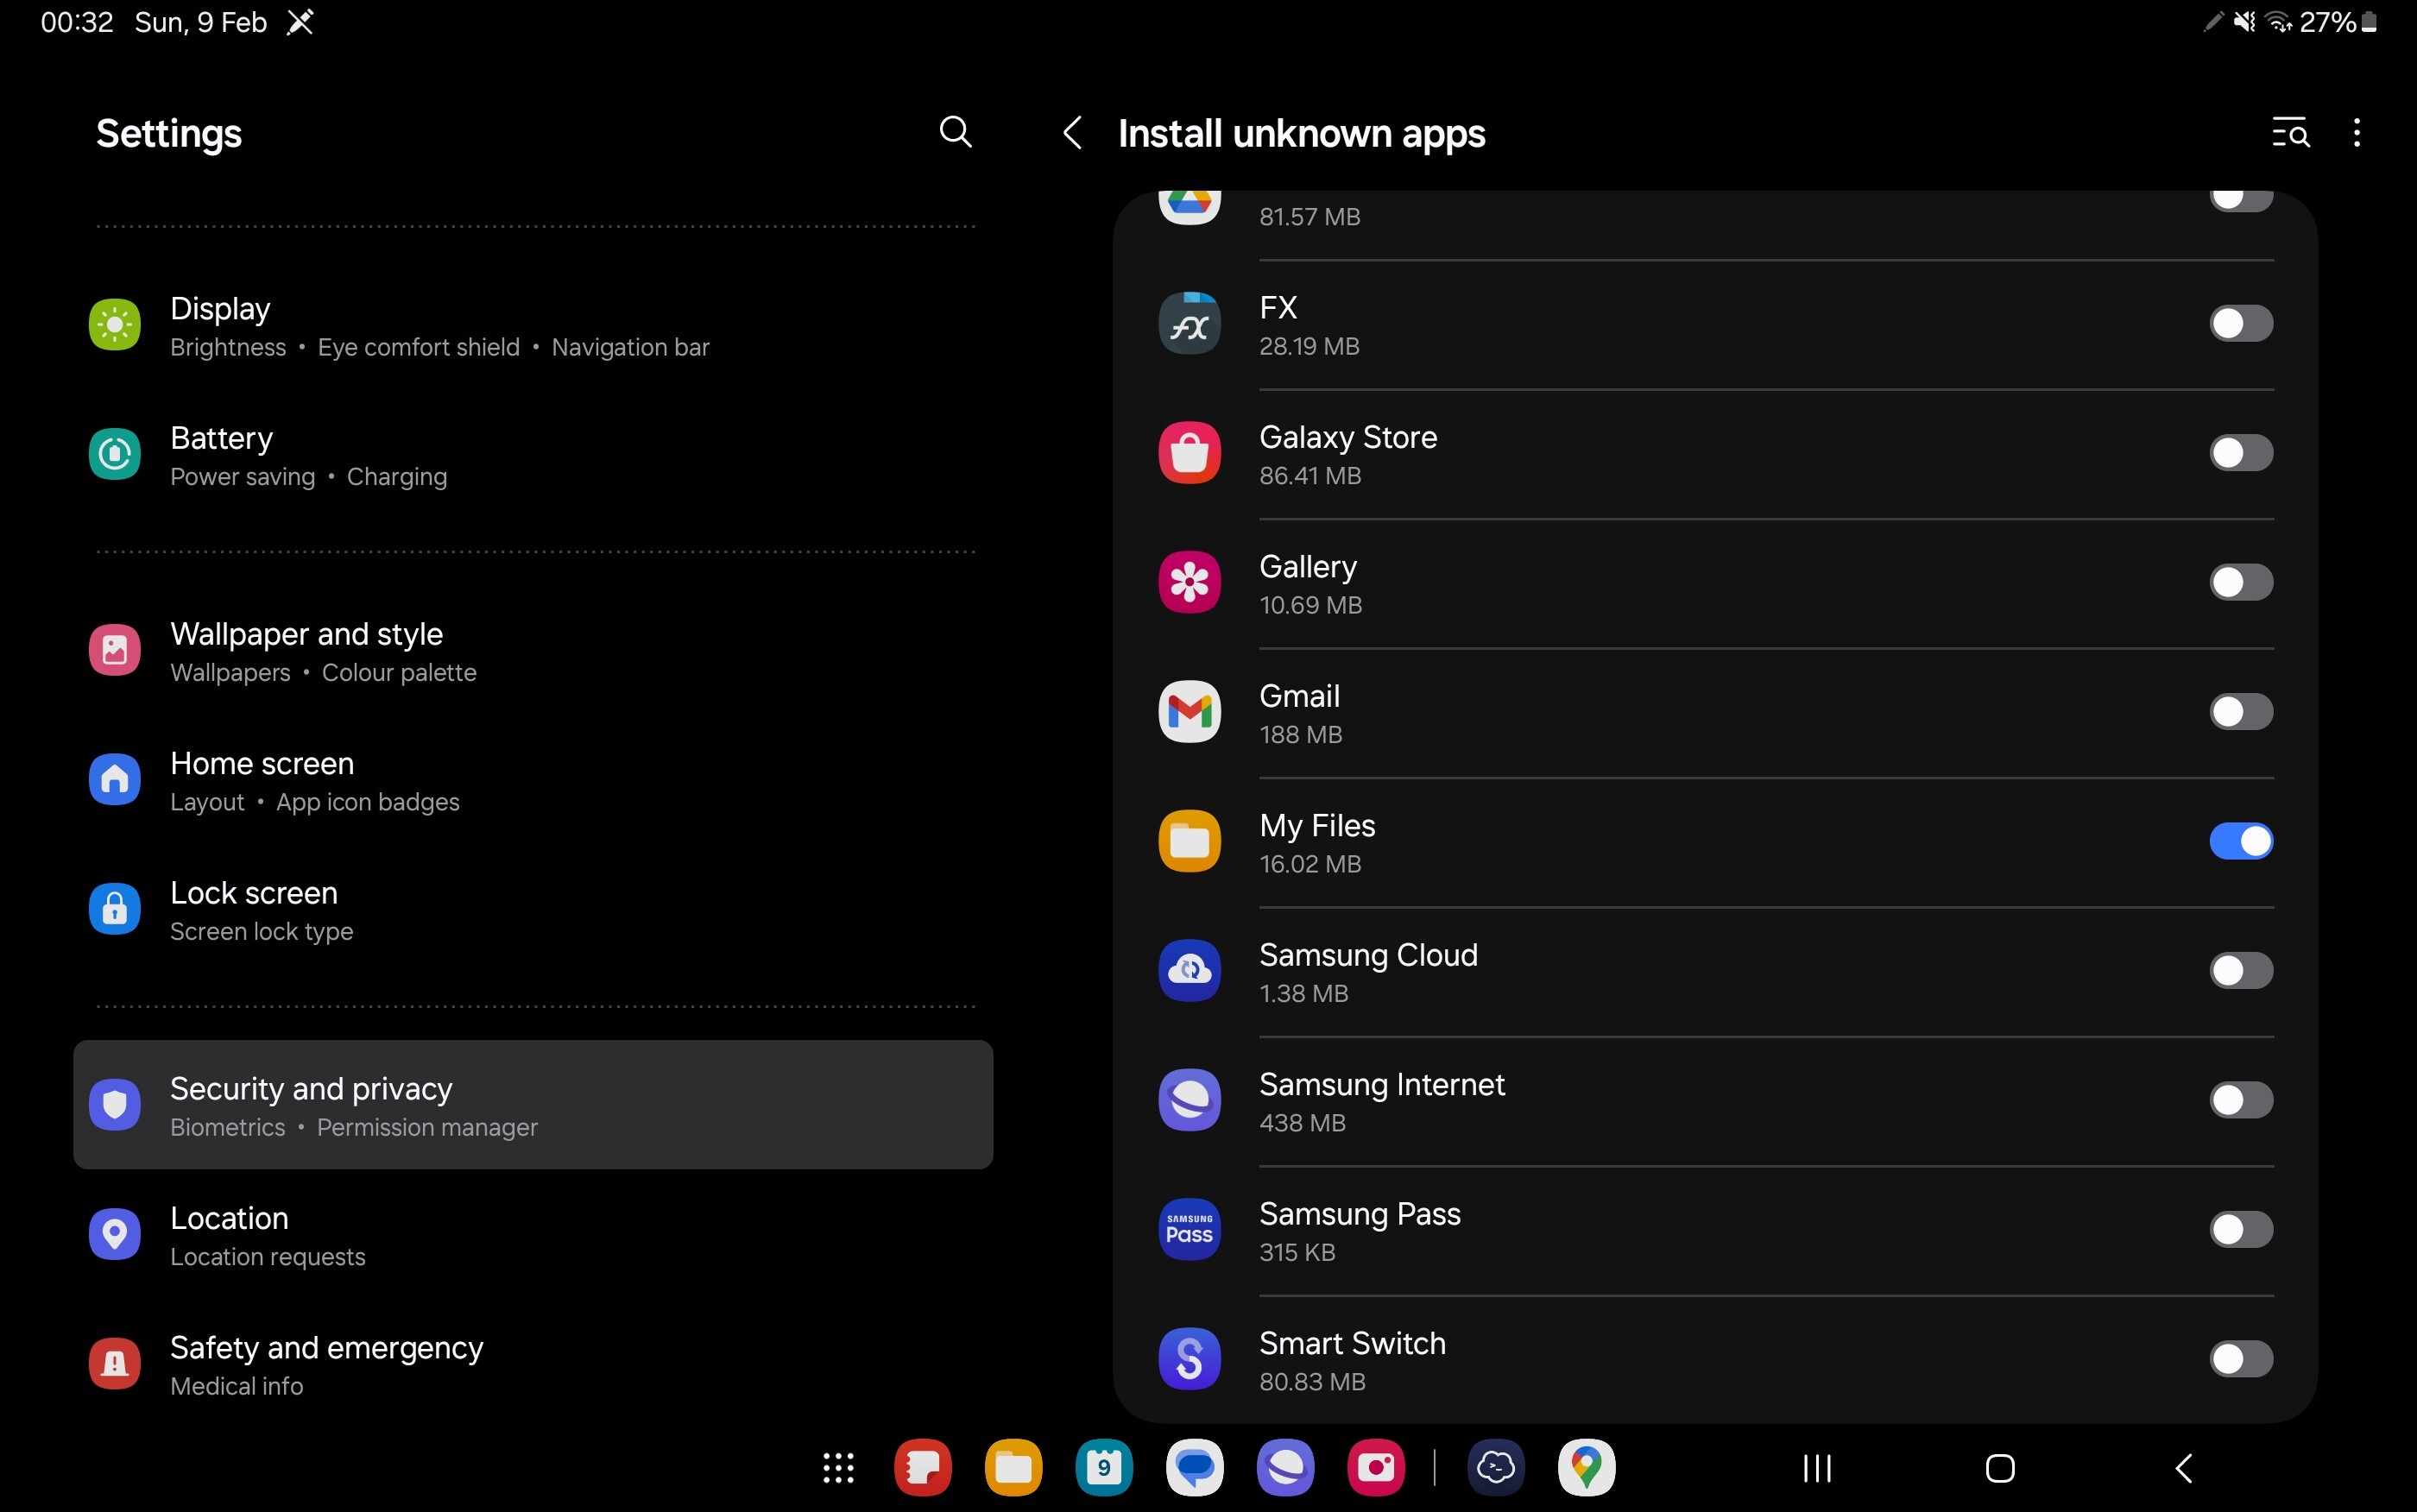Launch My Files from the taskbar
Screen dimensions: 2417x1512
pos(1013,1468)
